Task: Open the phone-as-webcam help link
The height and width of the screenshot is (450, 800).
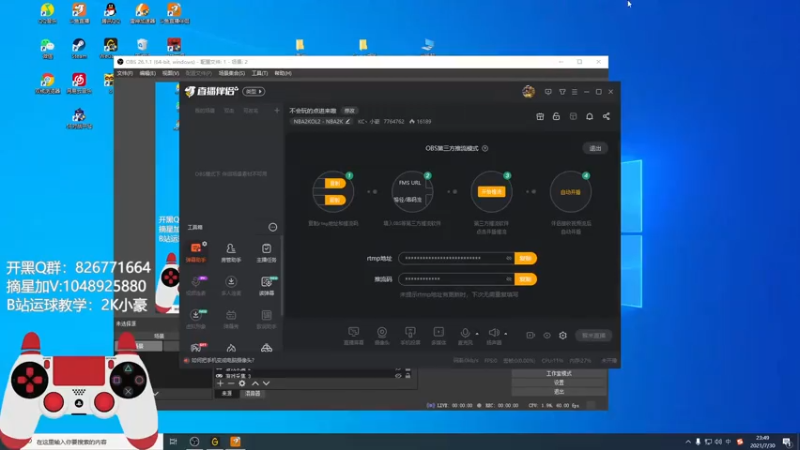Action: (222, 360)
